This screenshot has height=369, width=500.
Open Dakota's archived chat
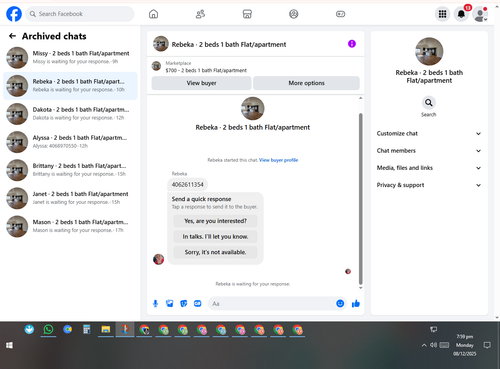(70, 114)
